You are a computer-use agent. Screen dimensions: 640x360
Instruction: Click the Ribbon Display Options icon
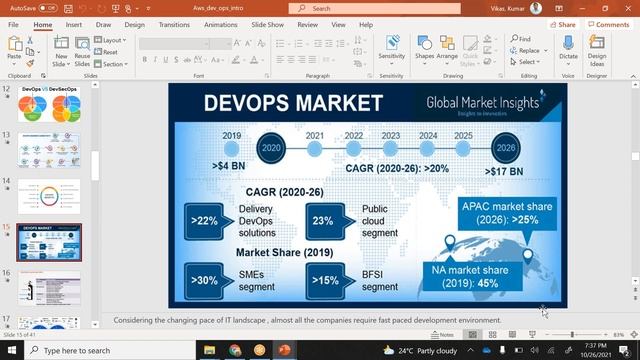(559, 8)
